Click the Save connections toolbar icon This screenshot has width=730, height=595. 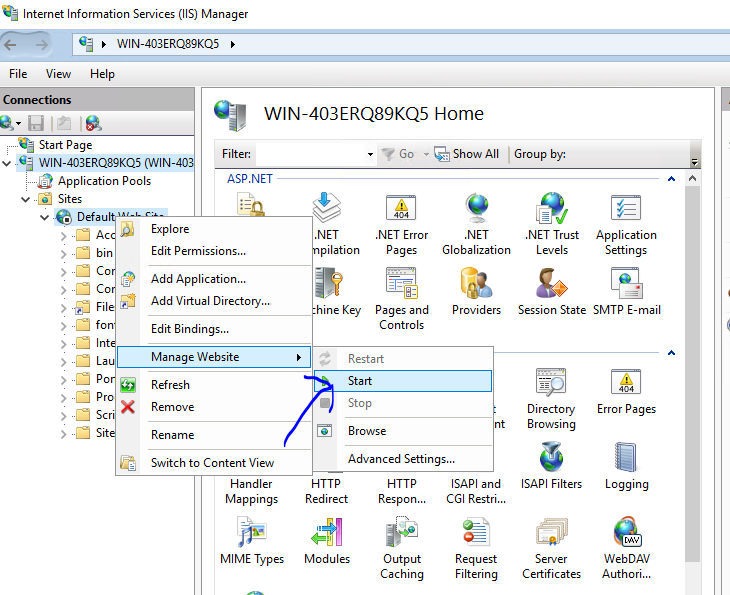(36, 123)
